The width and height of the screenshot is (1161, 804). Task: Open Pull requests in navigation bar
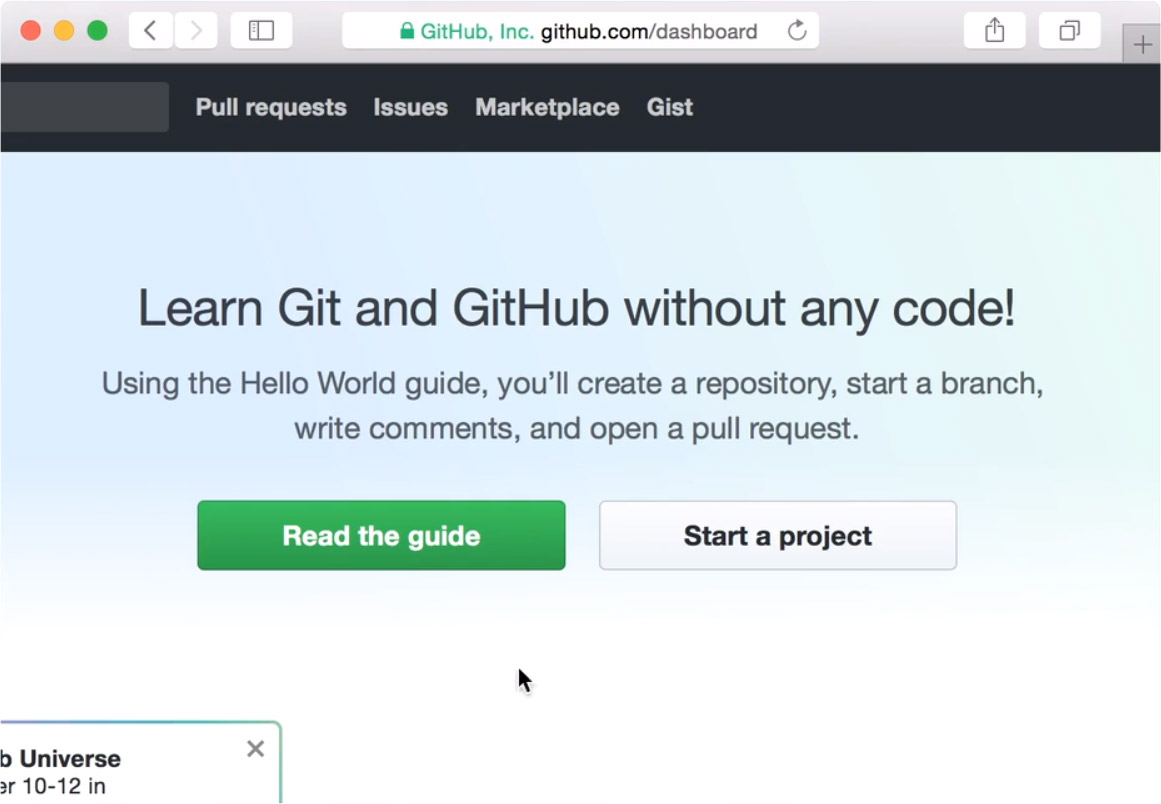click(271, 107)
